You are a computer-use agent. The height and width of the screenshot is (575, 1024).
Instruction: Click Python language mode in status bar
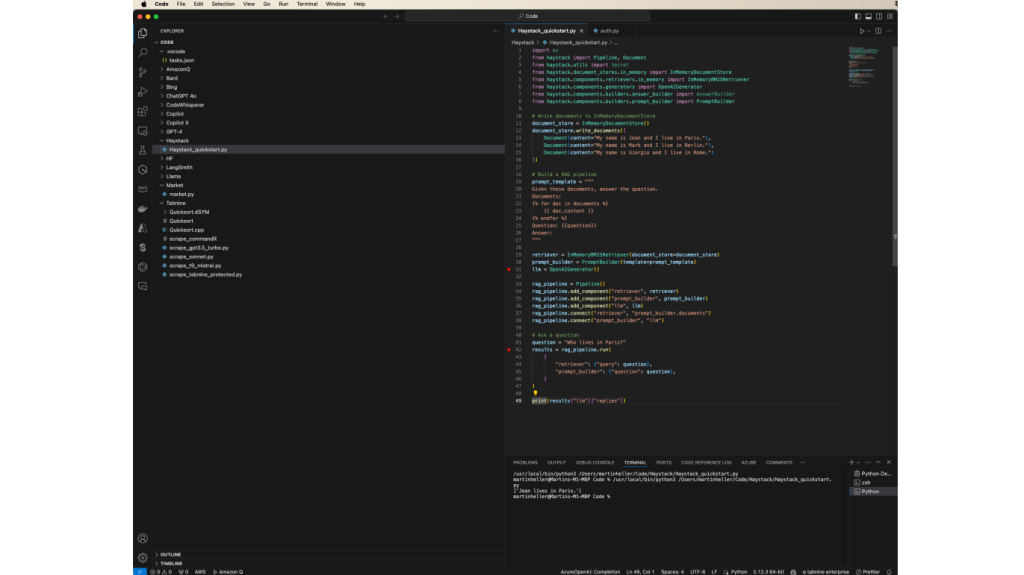739,571
